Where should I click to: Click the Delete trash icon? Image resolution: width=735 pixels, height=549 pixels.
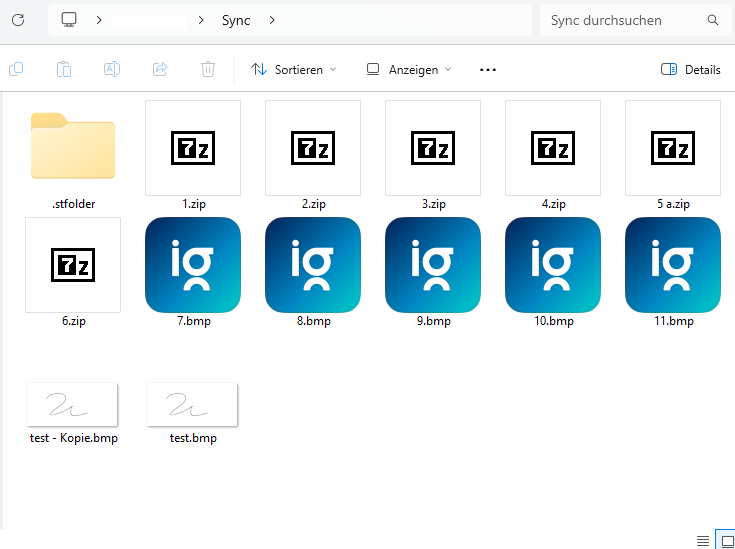[208, 69]
